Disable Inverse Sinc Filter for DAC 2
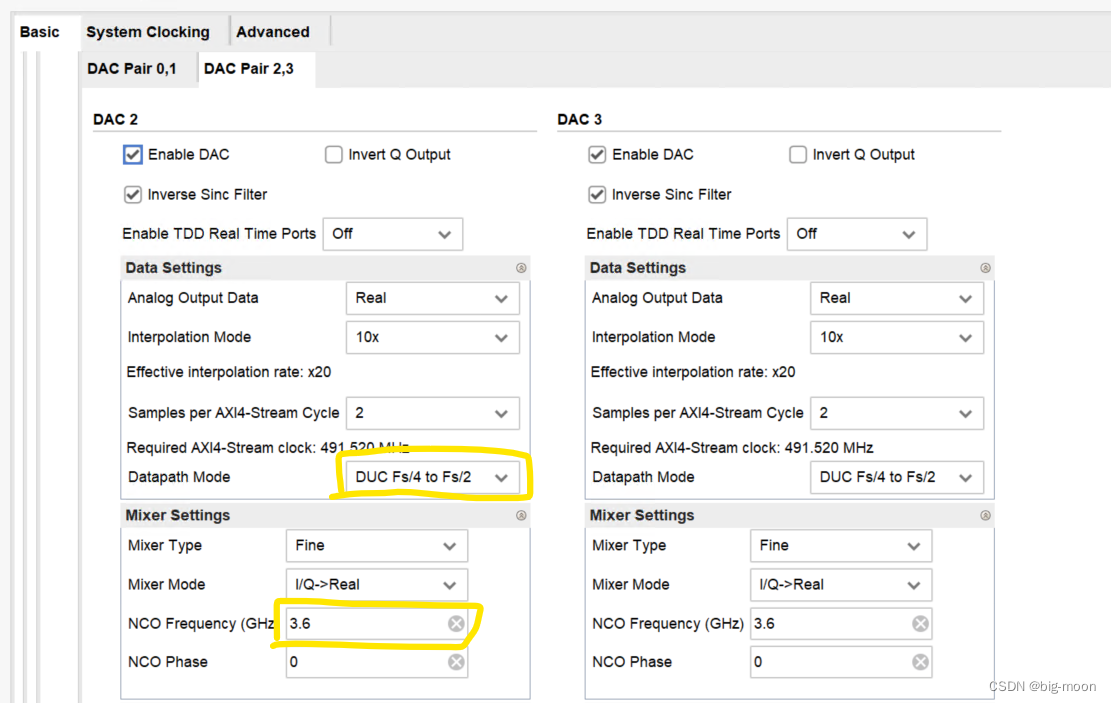The width and height of the screenshot is (1111, 703). [133, 194]
